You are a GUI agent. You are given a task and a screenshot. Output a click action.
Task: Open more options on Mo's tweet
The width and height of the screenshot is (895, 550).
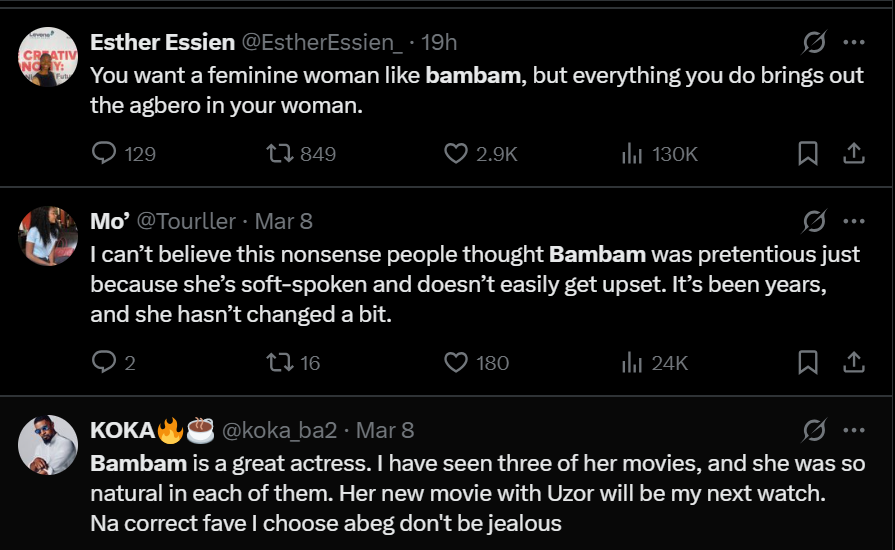(854, 220)
